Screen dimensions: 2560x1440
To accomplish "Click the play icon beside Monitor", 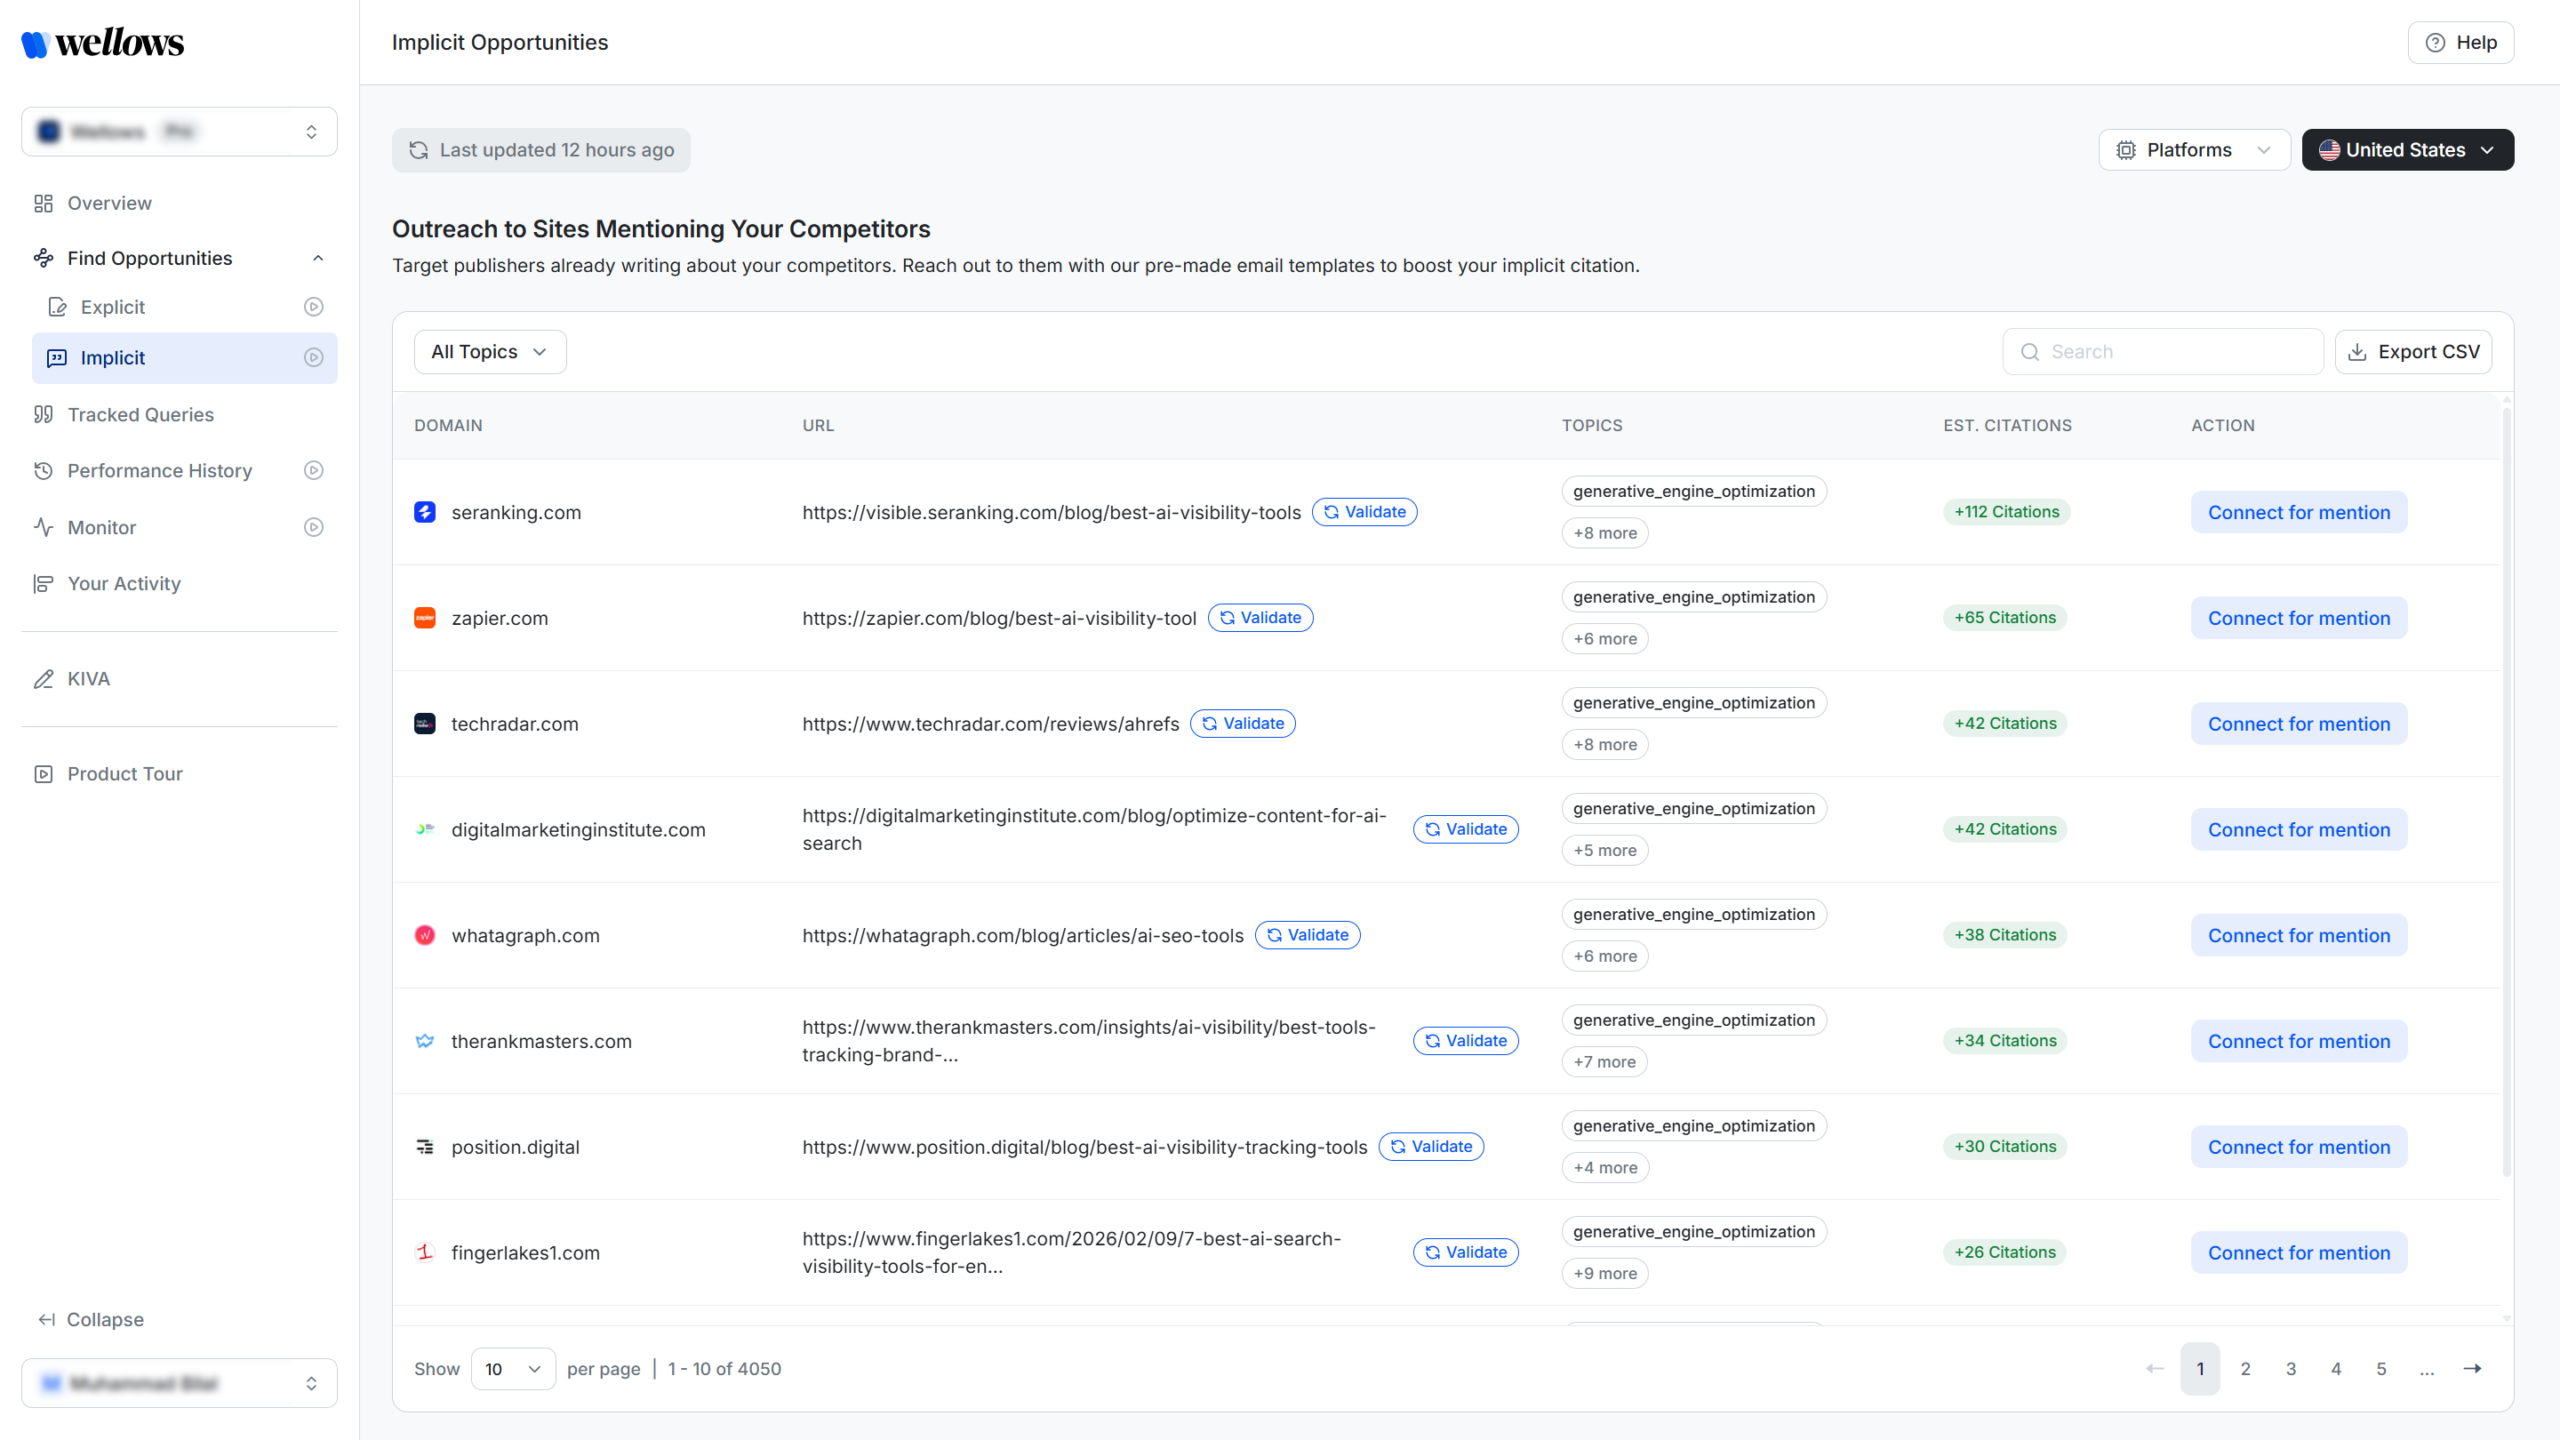I will 313,527.
